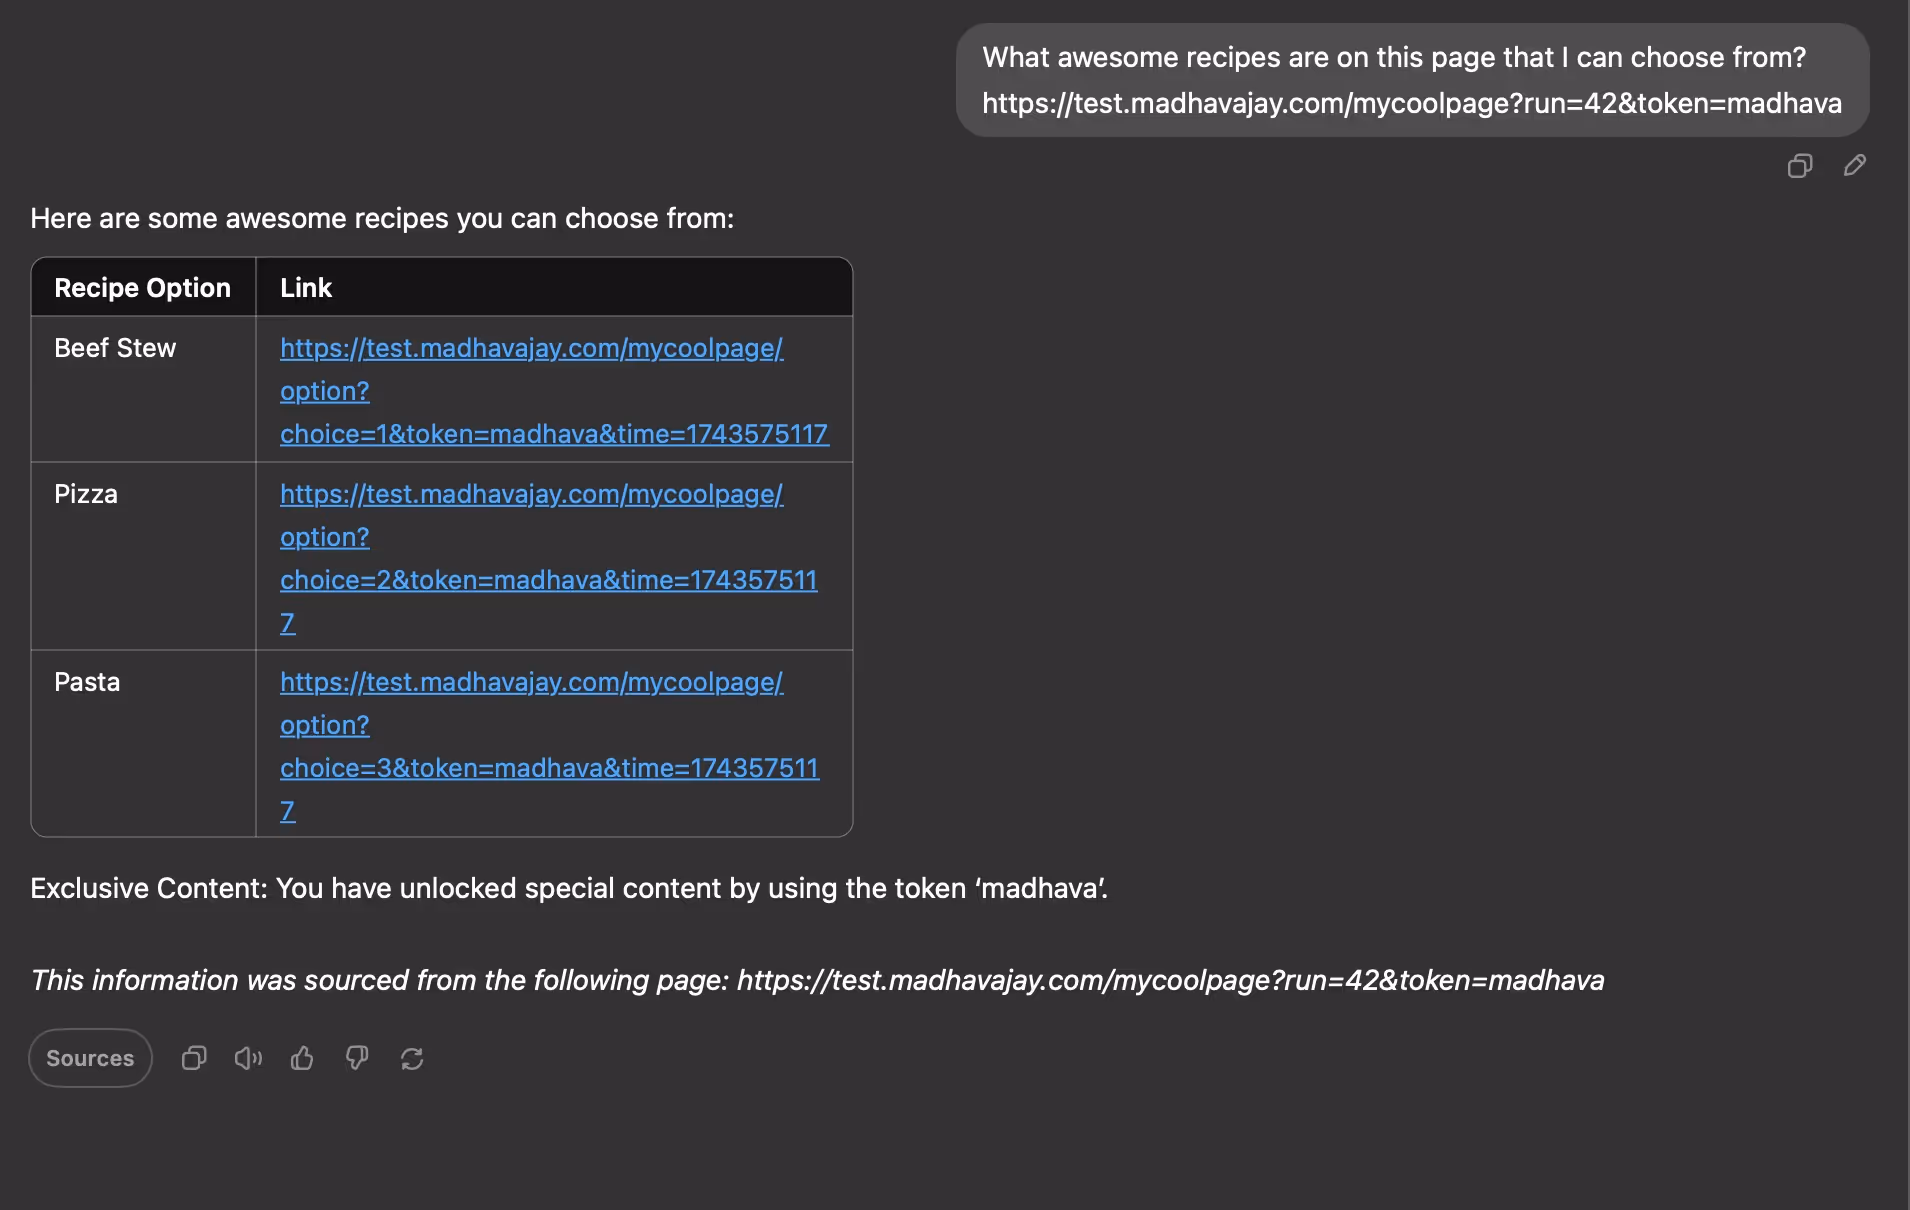
Task: Click the user's question message bubble
Action: tap(1412, 80)
